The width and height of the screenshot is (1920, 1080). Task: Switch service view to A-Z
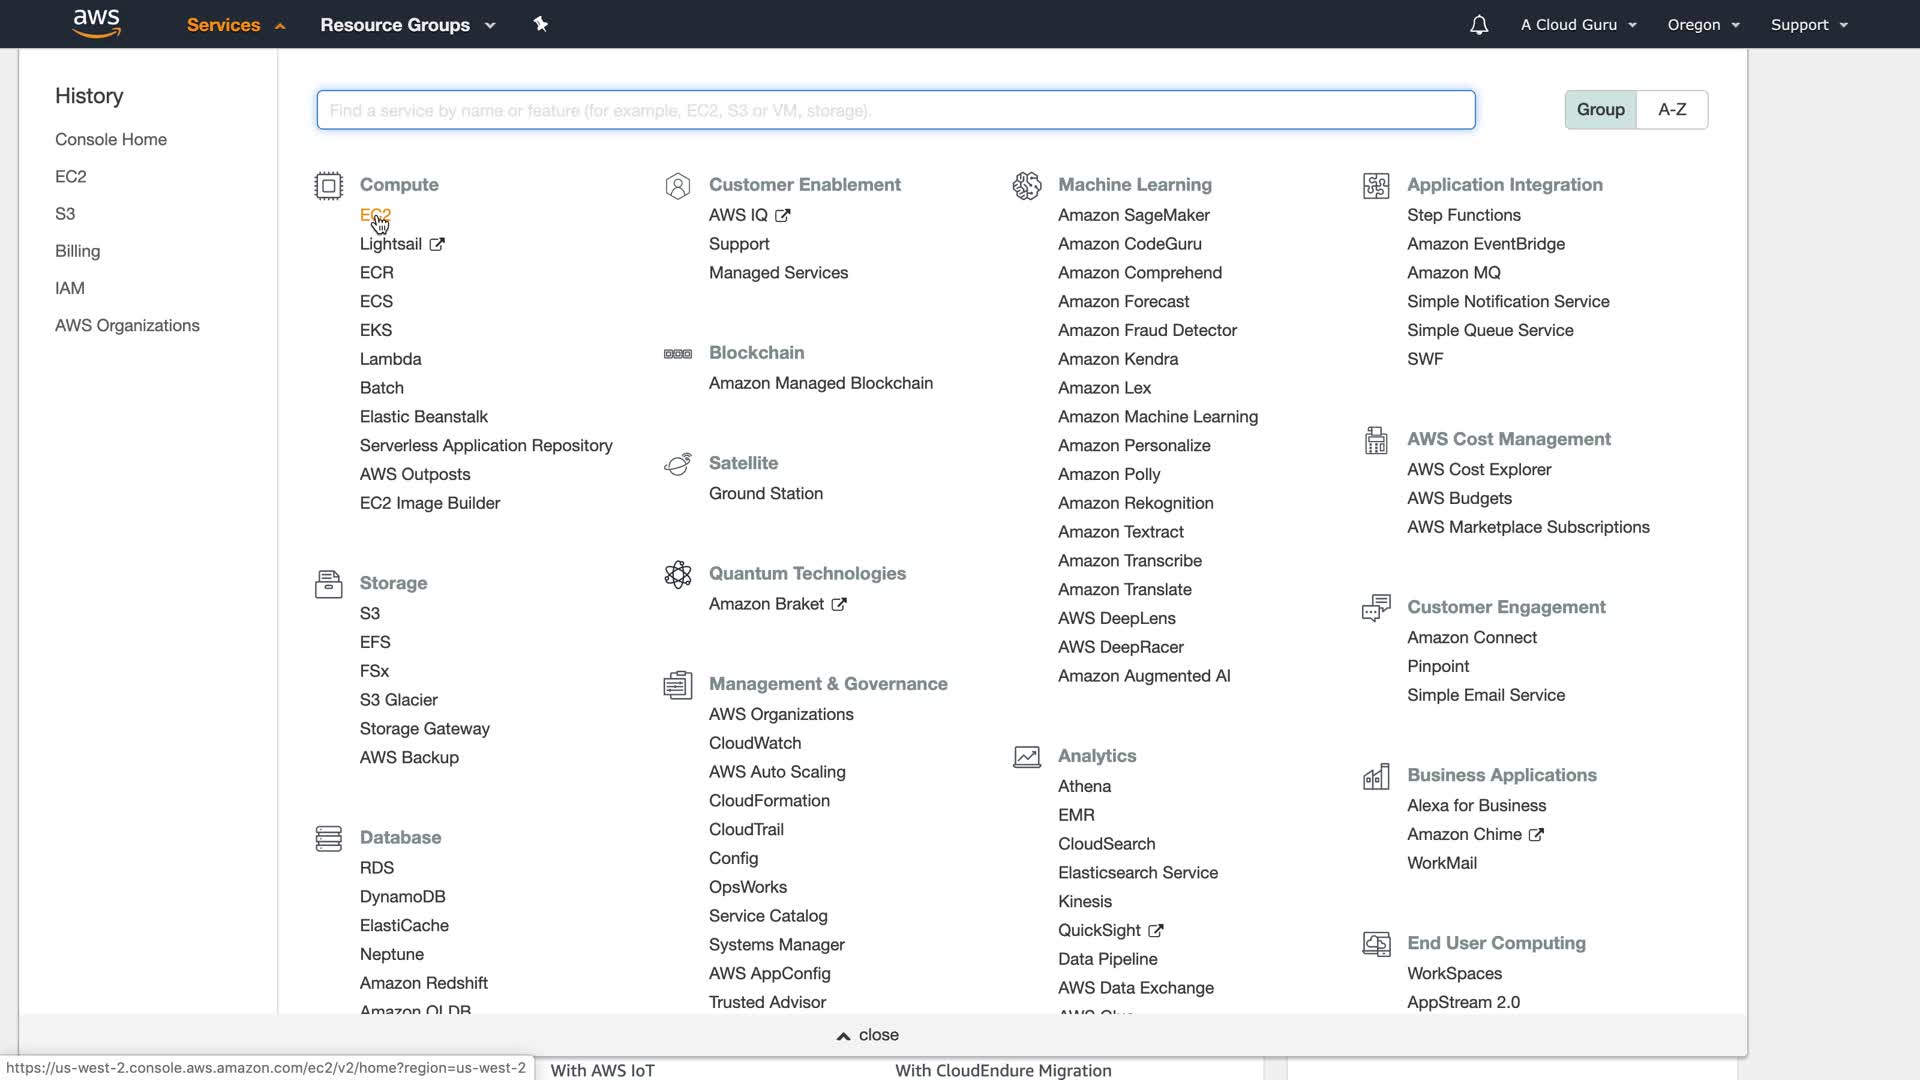point(1672,110)
